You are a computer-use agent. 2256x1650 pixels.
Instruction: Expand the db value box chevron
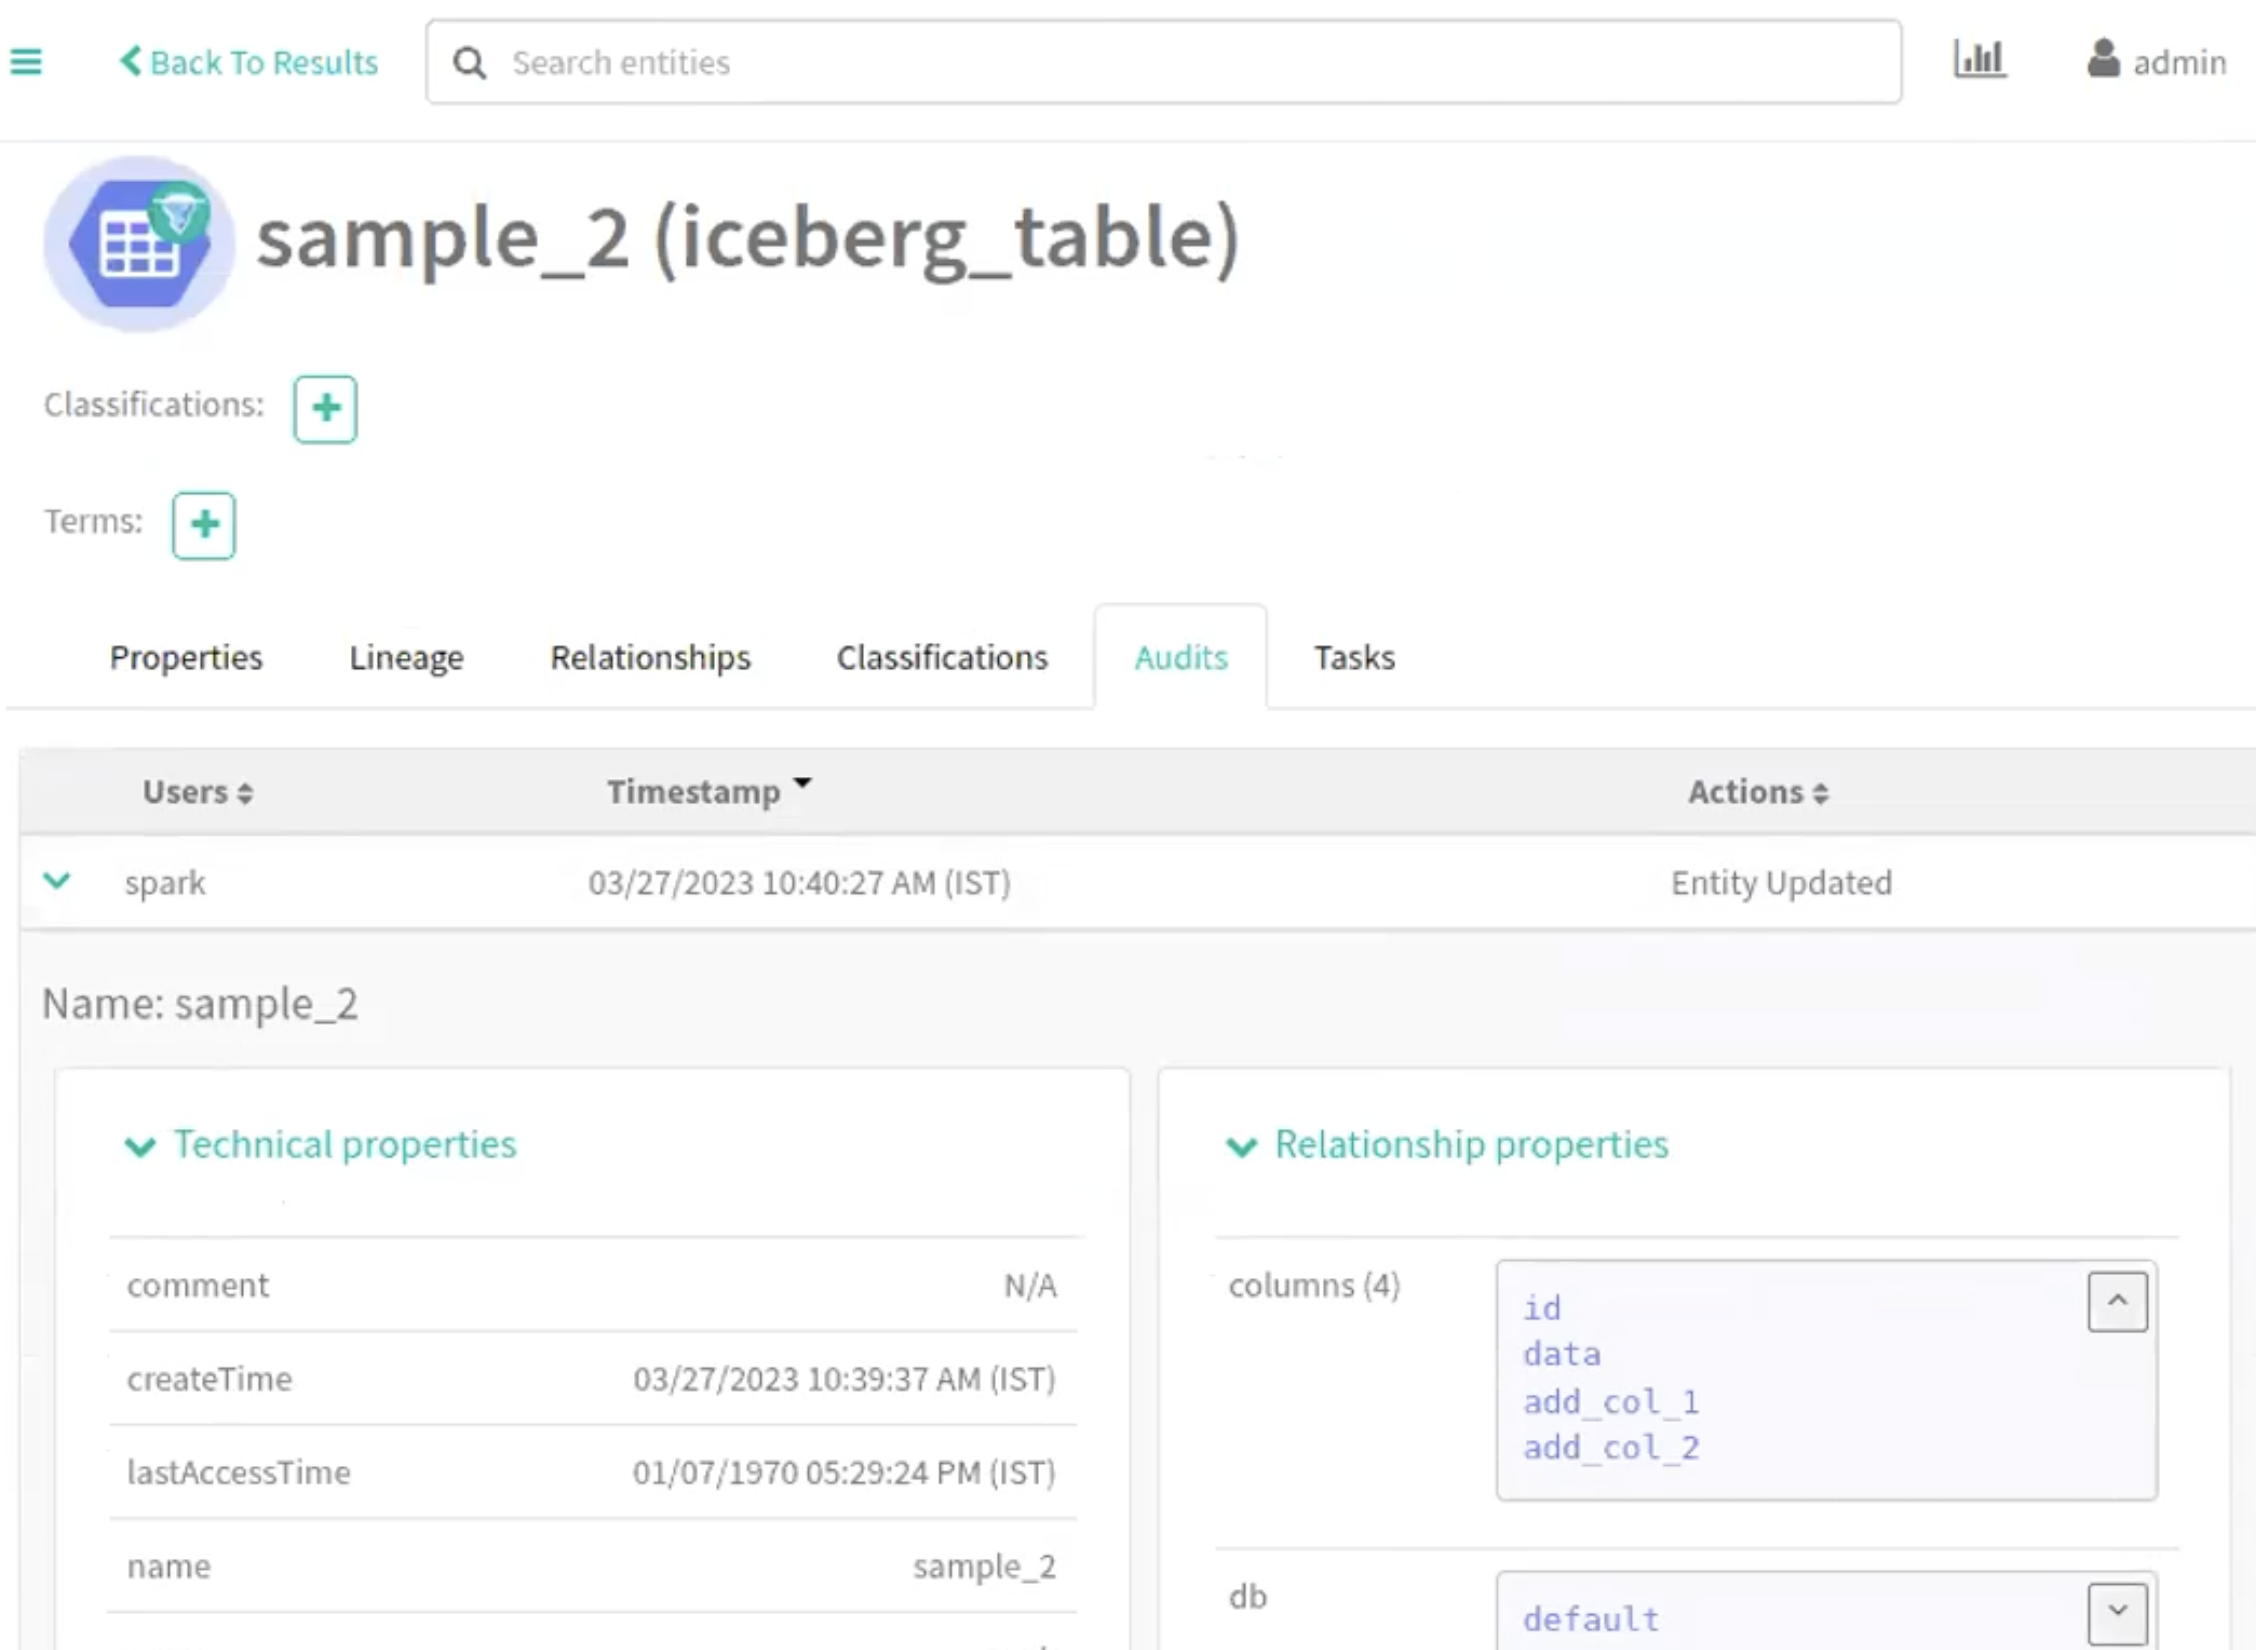tap(2117, 1611)
